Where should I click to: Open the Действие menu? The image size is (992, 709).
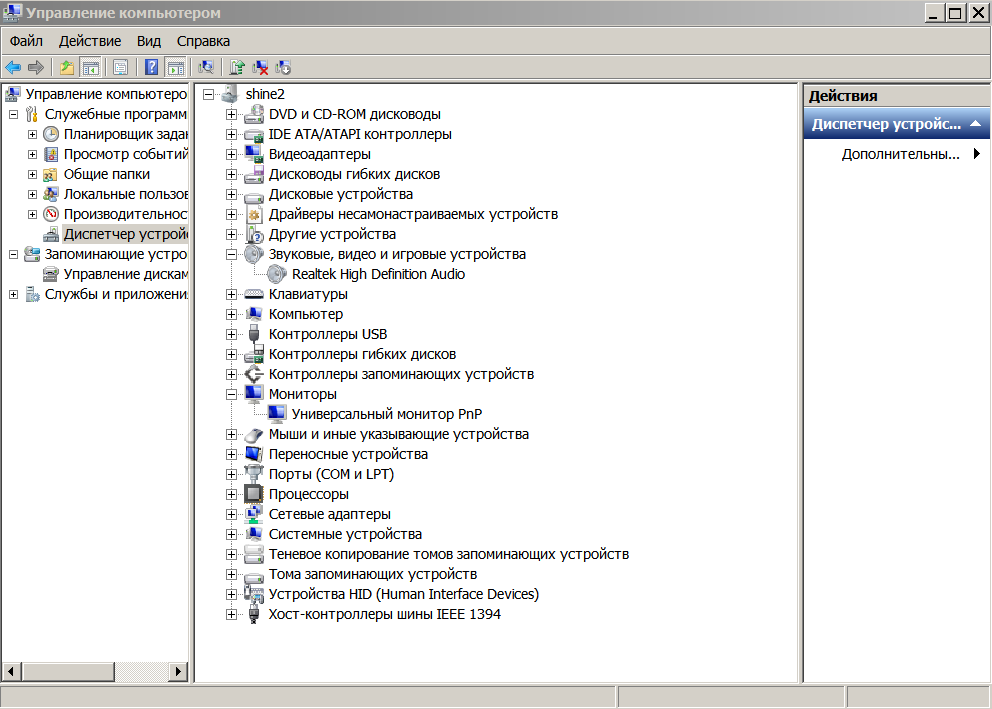[x=90, y=41]
